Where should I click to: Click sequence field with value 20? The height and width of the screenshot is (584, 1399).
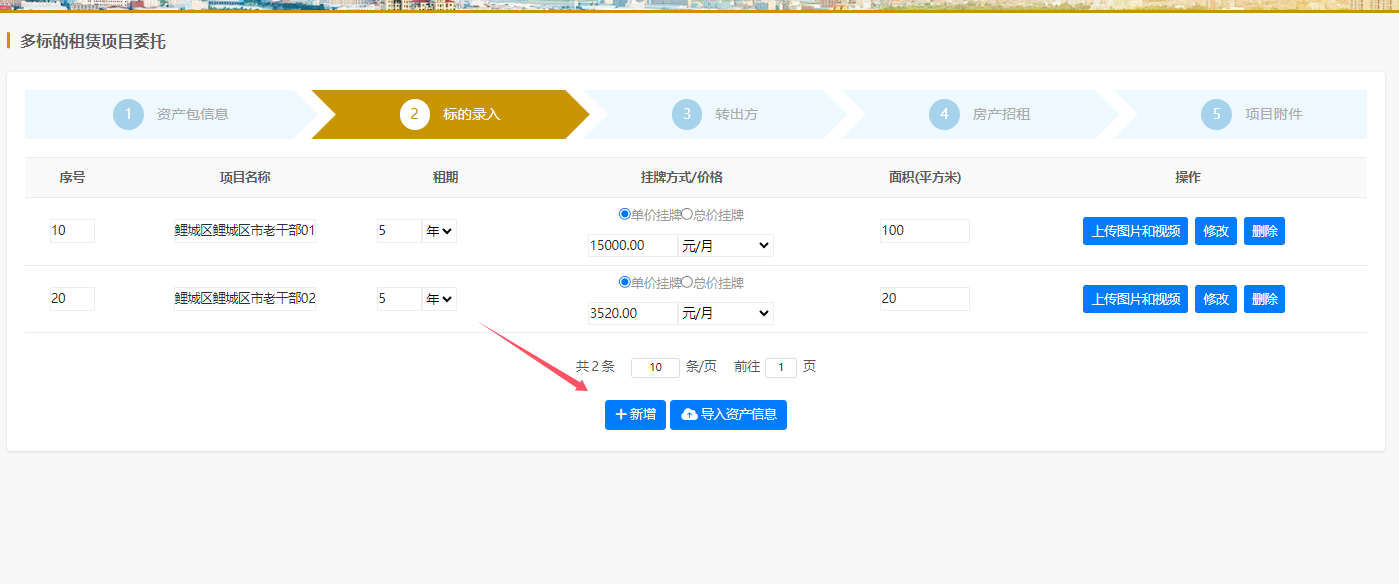click(72, 298)
